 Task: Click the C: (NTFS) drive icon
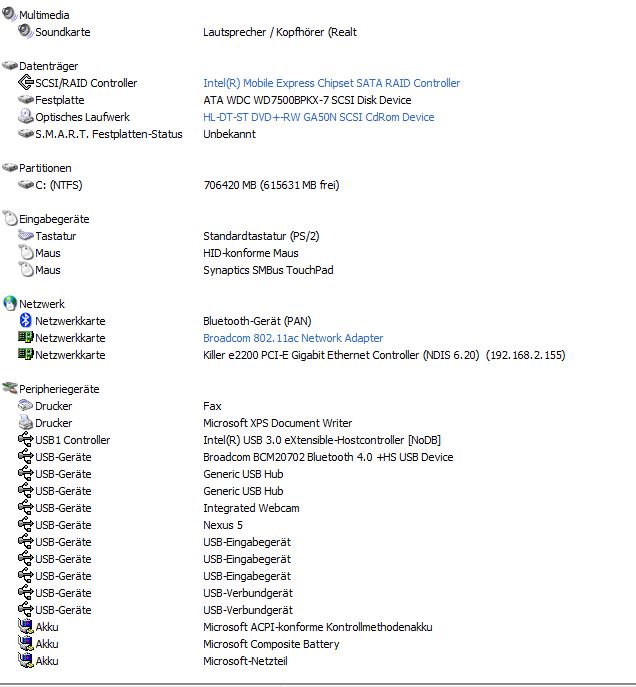point(26,184)
